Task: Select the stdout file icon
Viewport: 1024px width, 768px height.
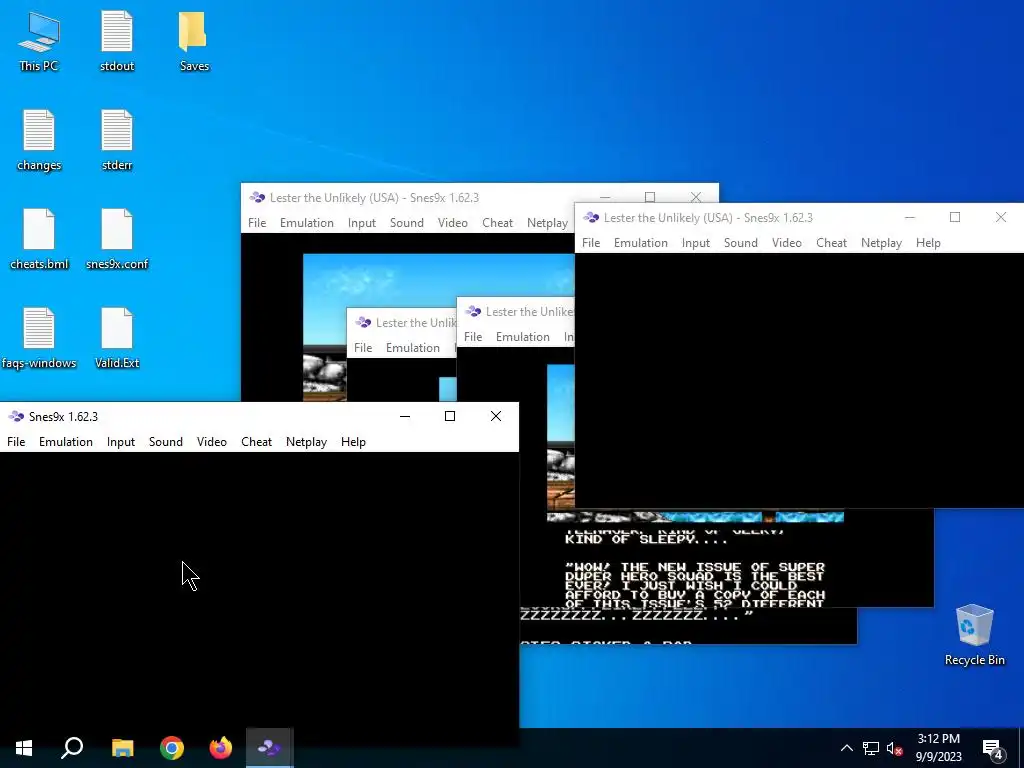Action: [x=117, y=40]
